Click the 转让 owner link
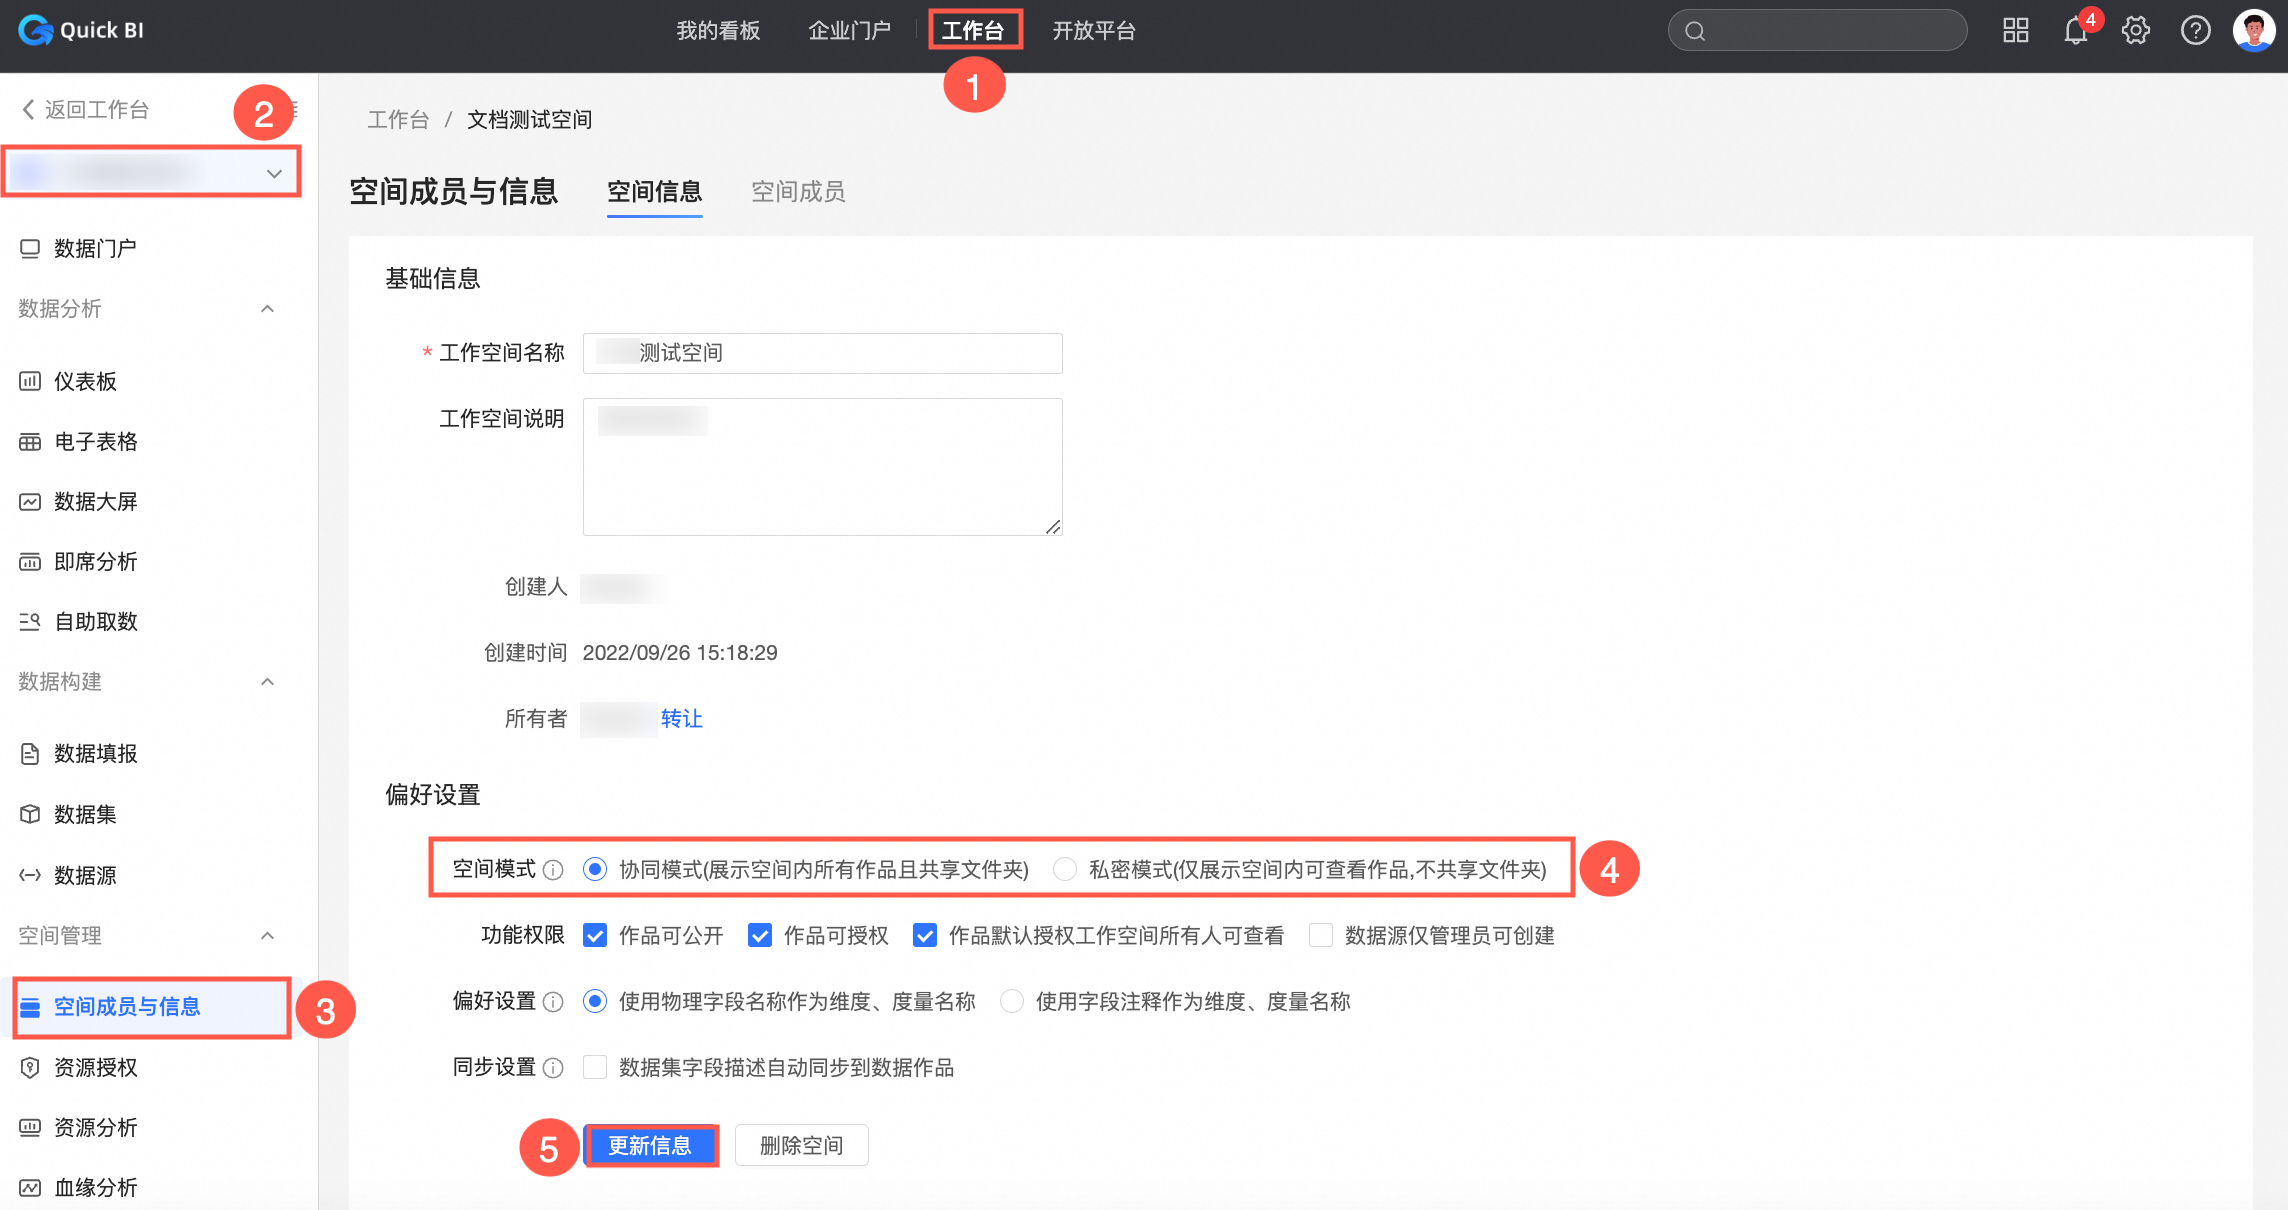 682,718
